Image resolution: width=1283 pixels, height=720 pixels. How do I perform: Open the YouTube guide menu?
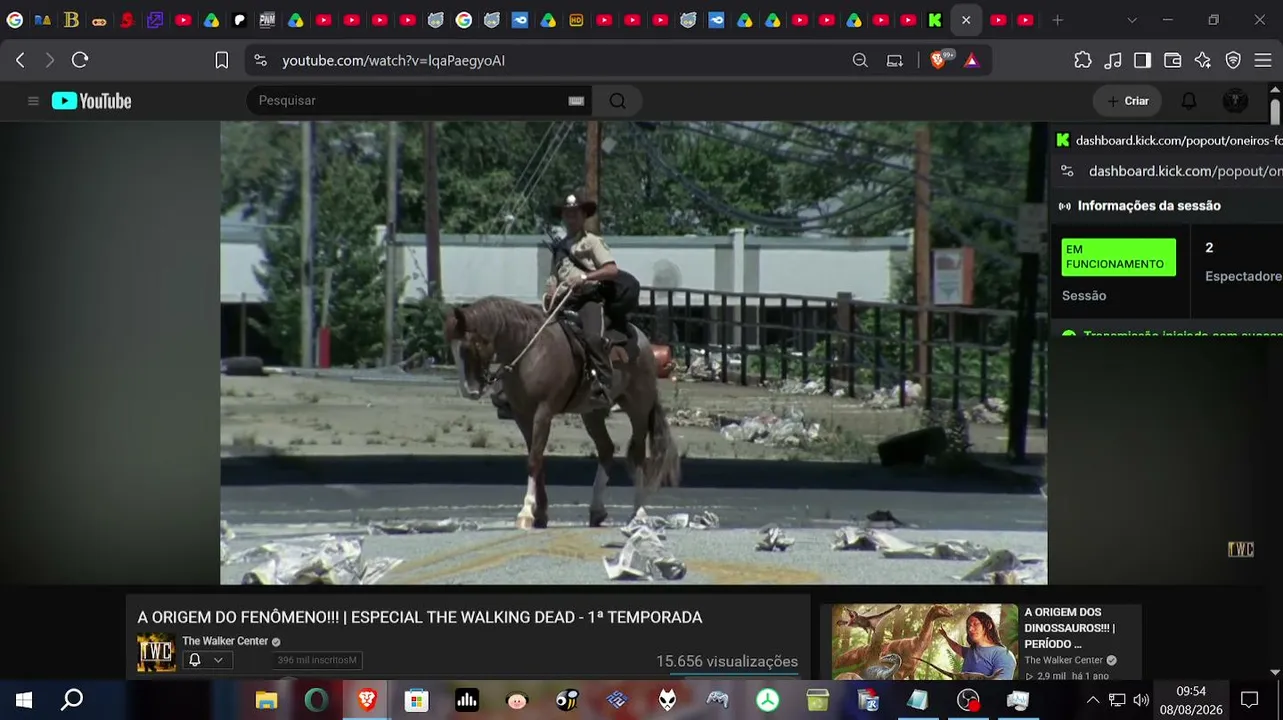33,101
